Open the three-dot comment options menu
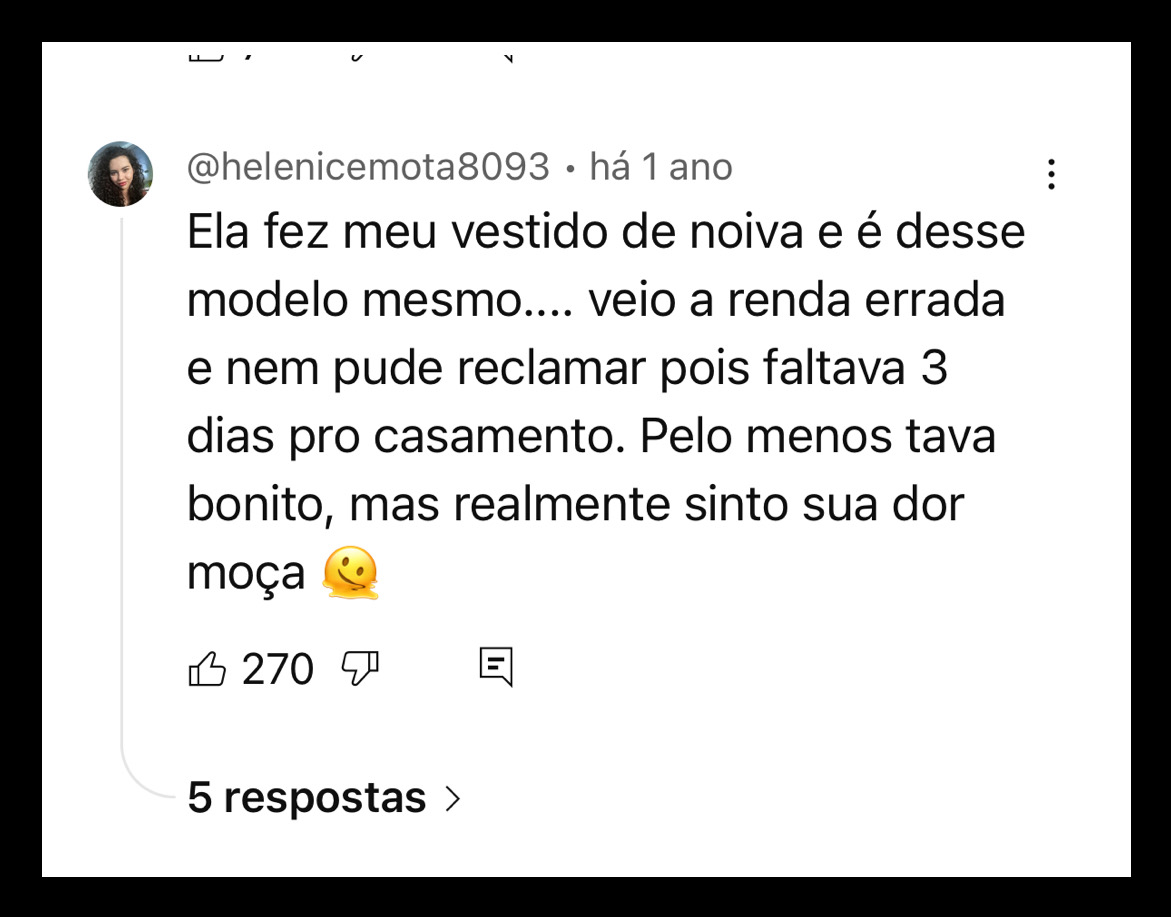 coord(1050,175)
